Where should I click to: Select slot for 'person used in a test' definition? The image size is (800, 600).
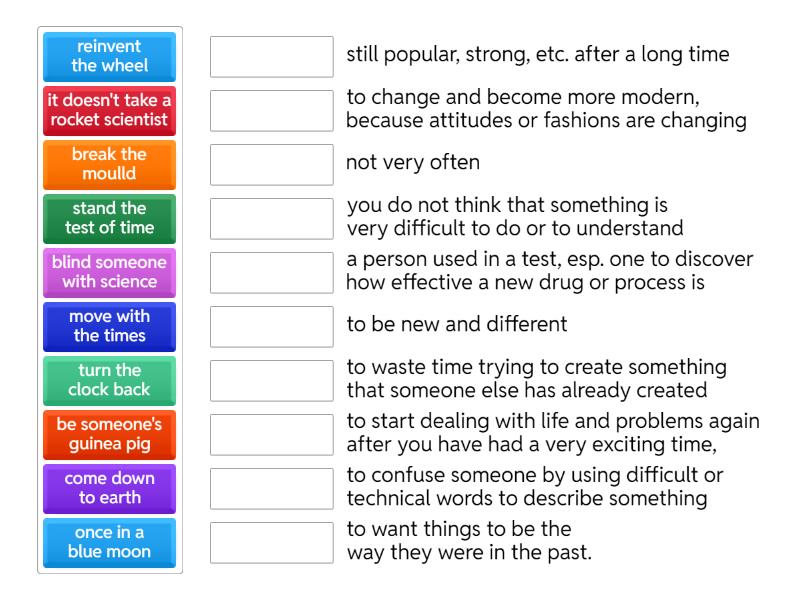point(272,273)
